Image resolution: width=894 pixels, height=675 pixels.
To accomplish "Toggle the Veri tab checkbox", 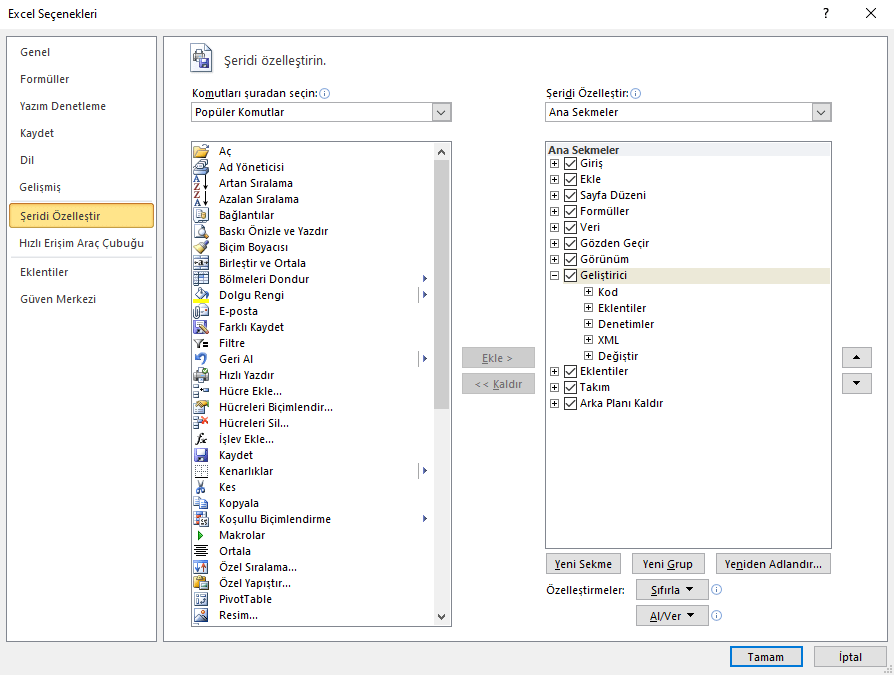I will (571, 227).
